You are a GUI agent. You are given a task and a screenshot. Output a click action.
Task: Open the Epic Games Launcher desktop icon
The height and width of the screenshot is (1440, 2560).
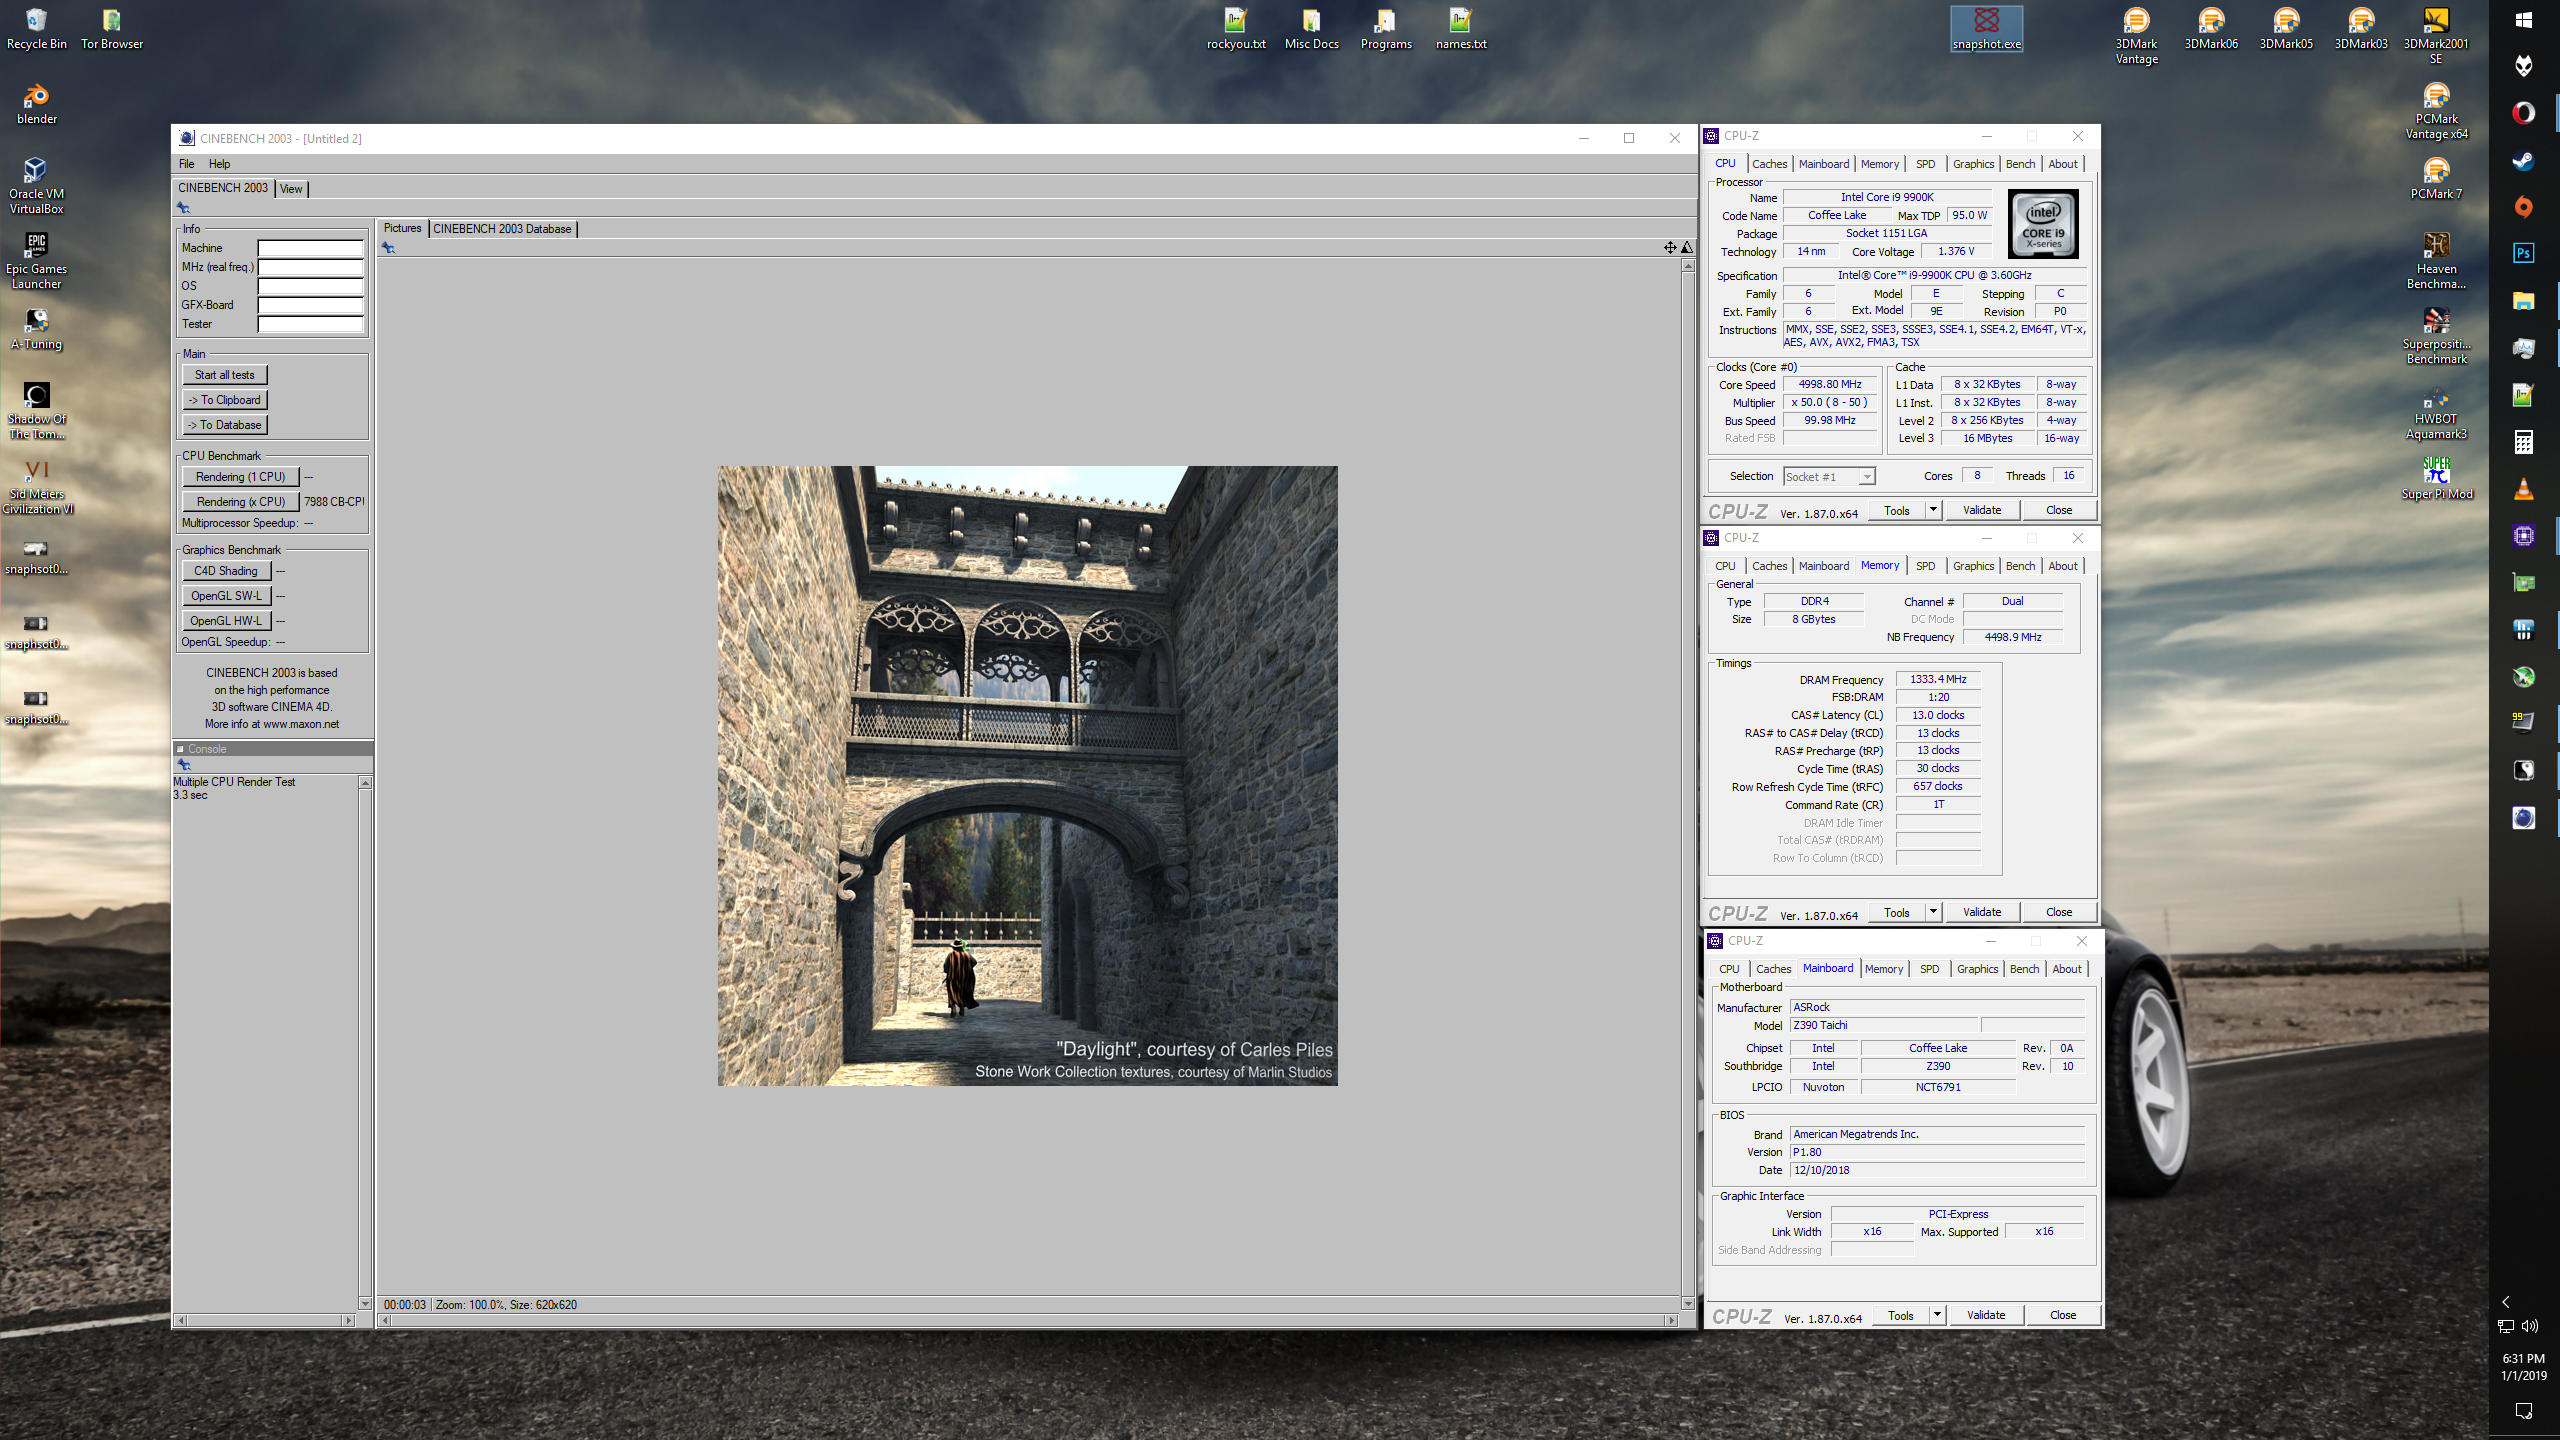point(36,261)
